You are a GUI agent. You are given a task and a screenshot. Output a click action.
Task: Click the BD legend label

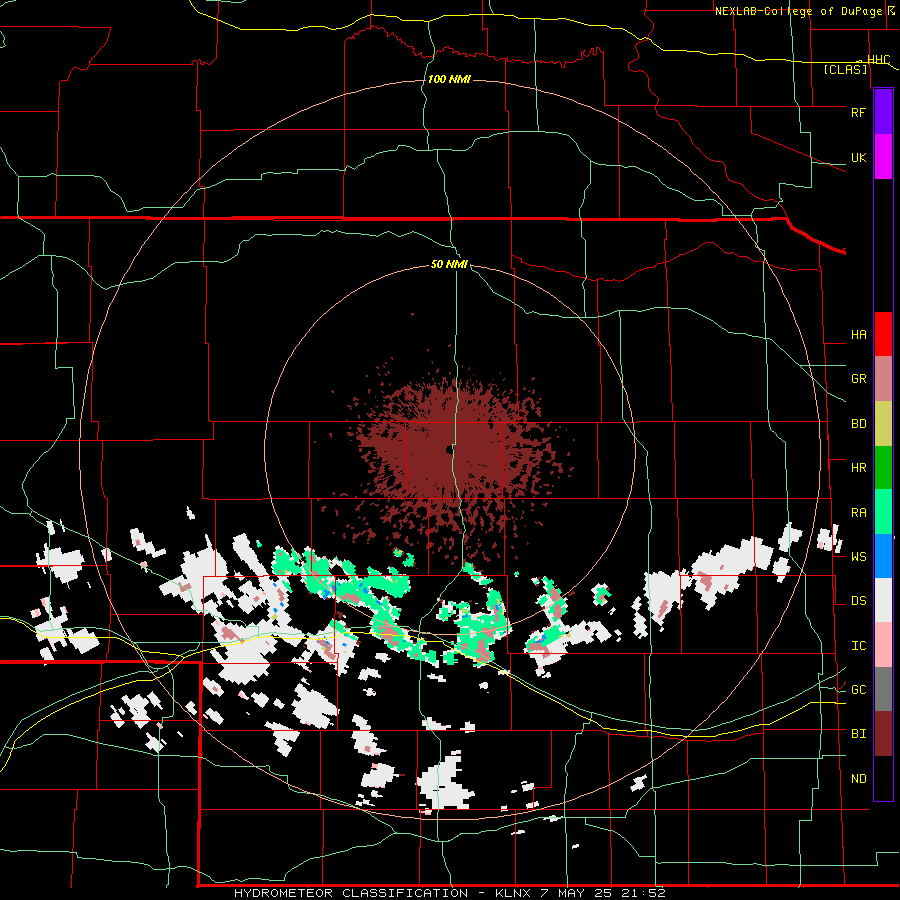[858, 424]
